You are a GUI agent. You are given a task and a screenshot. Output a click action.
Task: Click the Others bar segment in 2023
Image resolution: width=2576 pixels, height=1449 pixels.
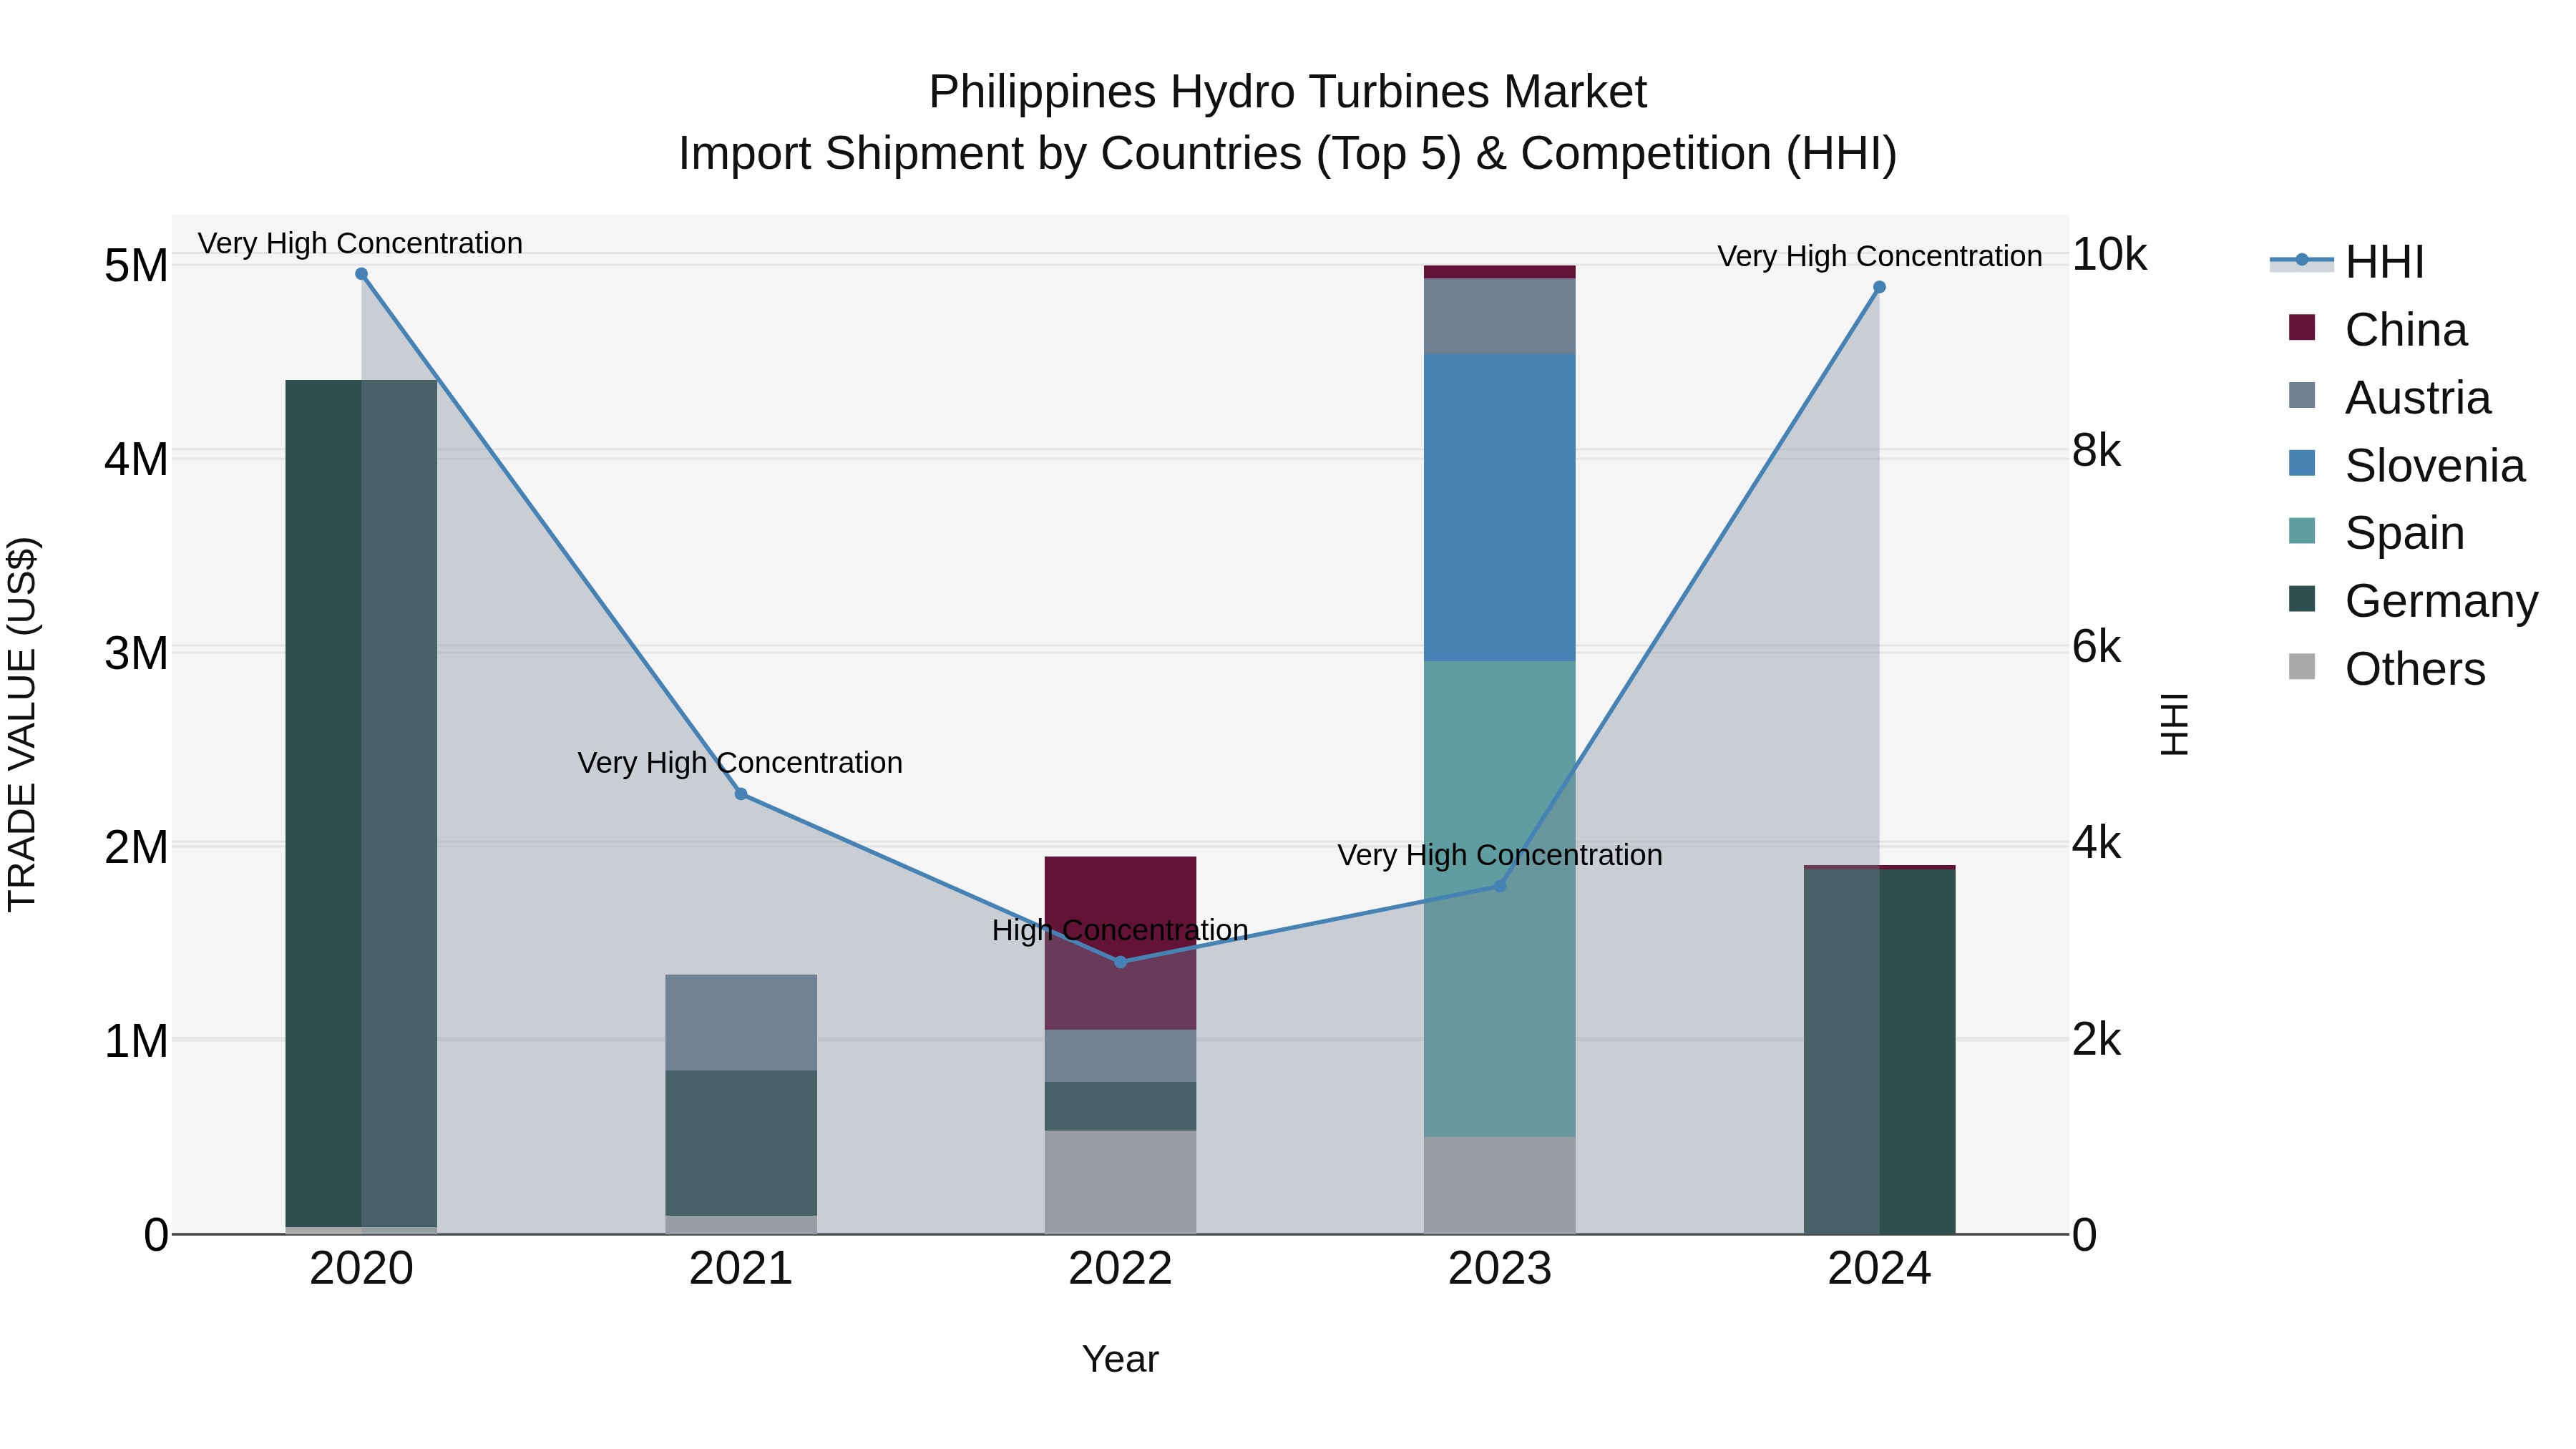tap(1500, 1186)
